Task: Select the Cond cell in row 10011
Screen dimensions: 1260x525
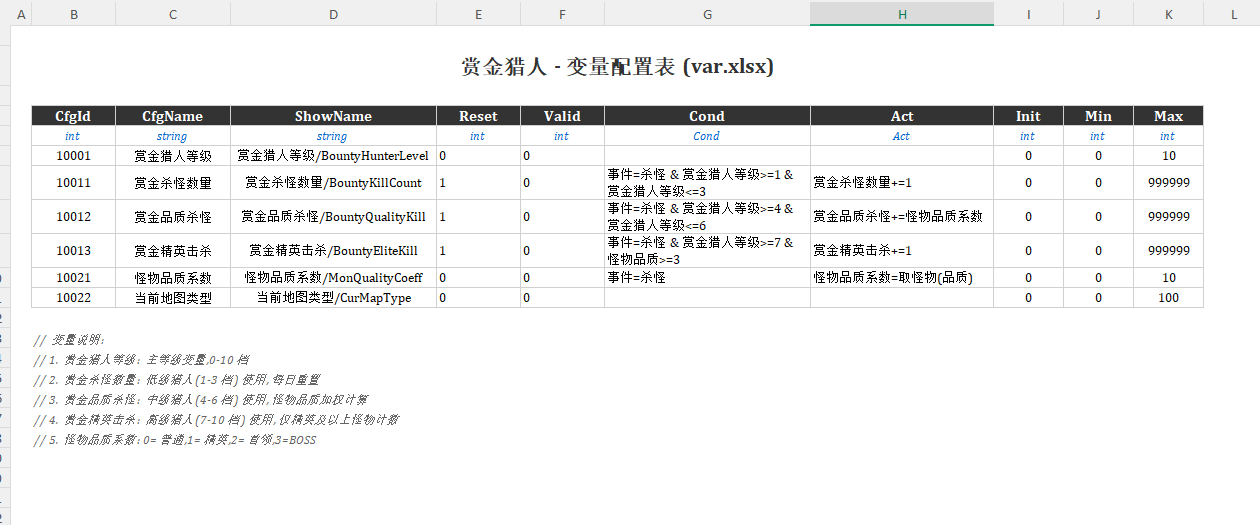Action: (x=707, y=183)
